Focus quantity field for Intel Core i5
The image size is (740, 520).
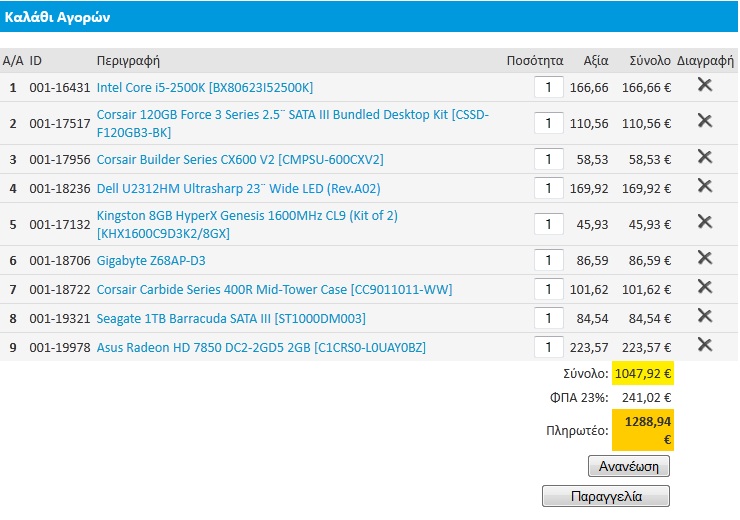point(548,87)
